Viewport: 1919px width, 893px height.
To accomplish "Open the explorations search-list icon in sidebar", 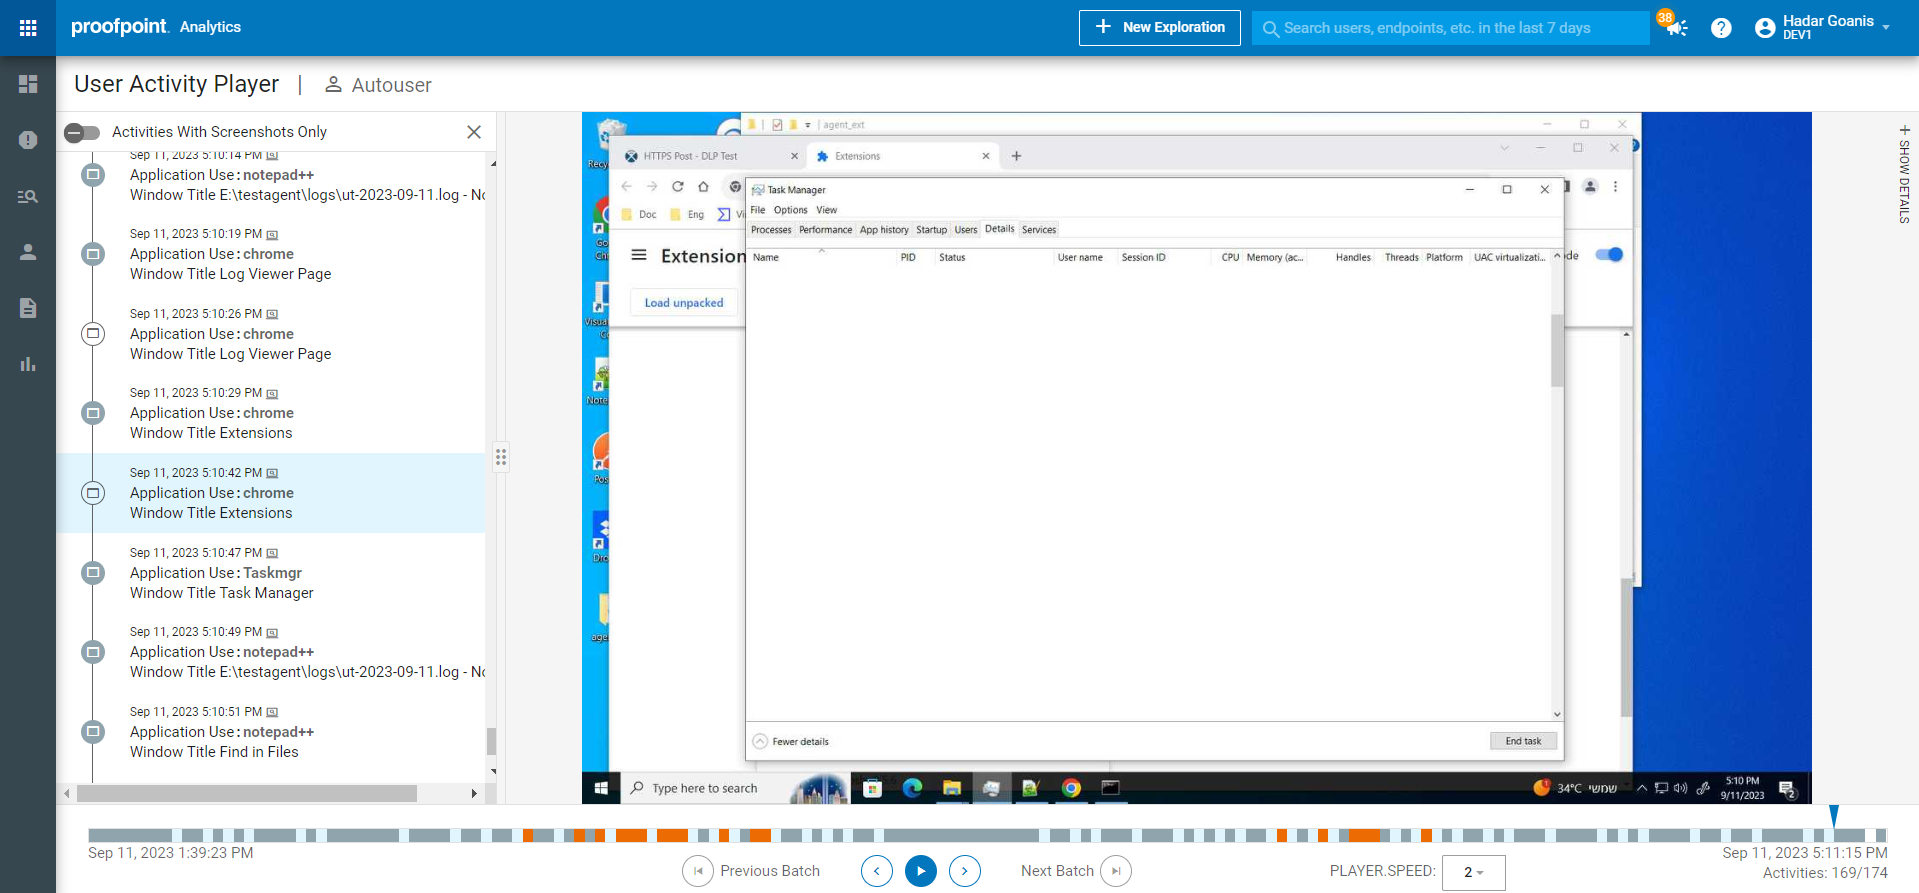I will 28,196.
